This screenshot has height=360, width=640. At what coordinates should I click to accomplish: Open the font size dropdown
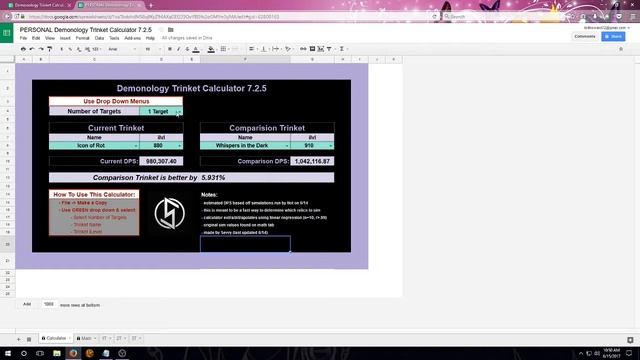tap(152, 49)
